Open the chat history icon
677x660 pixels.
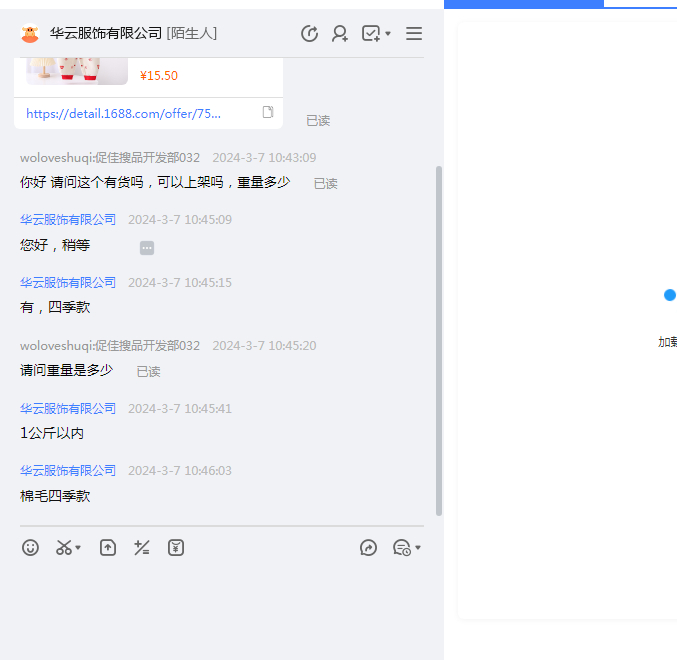pyautogui.click(x=402, y=548)
